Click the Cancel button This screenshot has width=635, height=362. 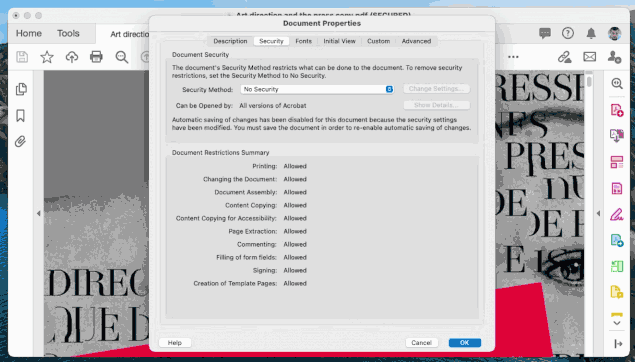tap(422, 343)
